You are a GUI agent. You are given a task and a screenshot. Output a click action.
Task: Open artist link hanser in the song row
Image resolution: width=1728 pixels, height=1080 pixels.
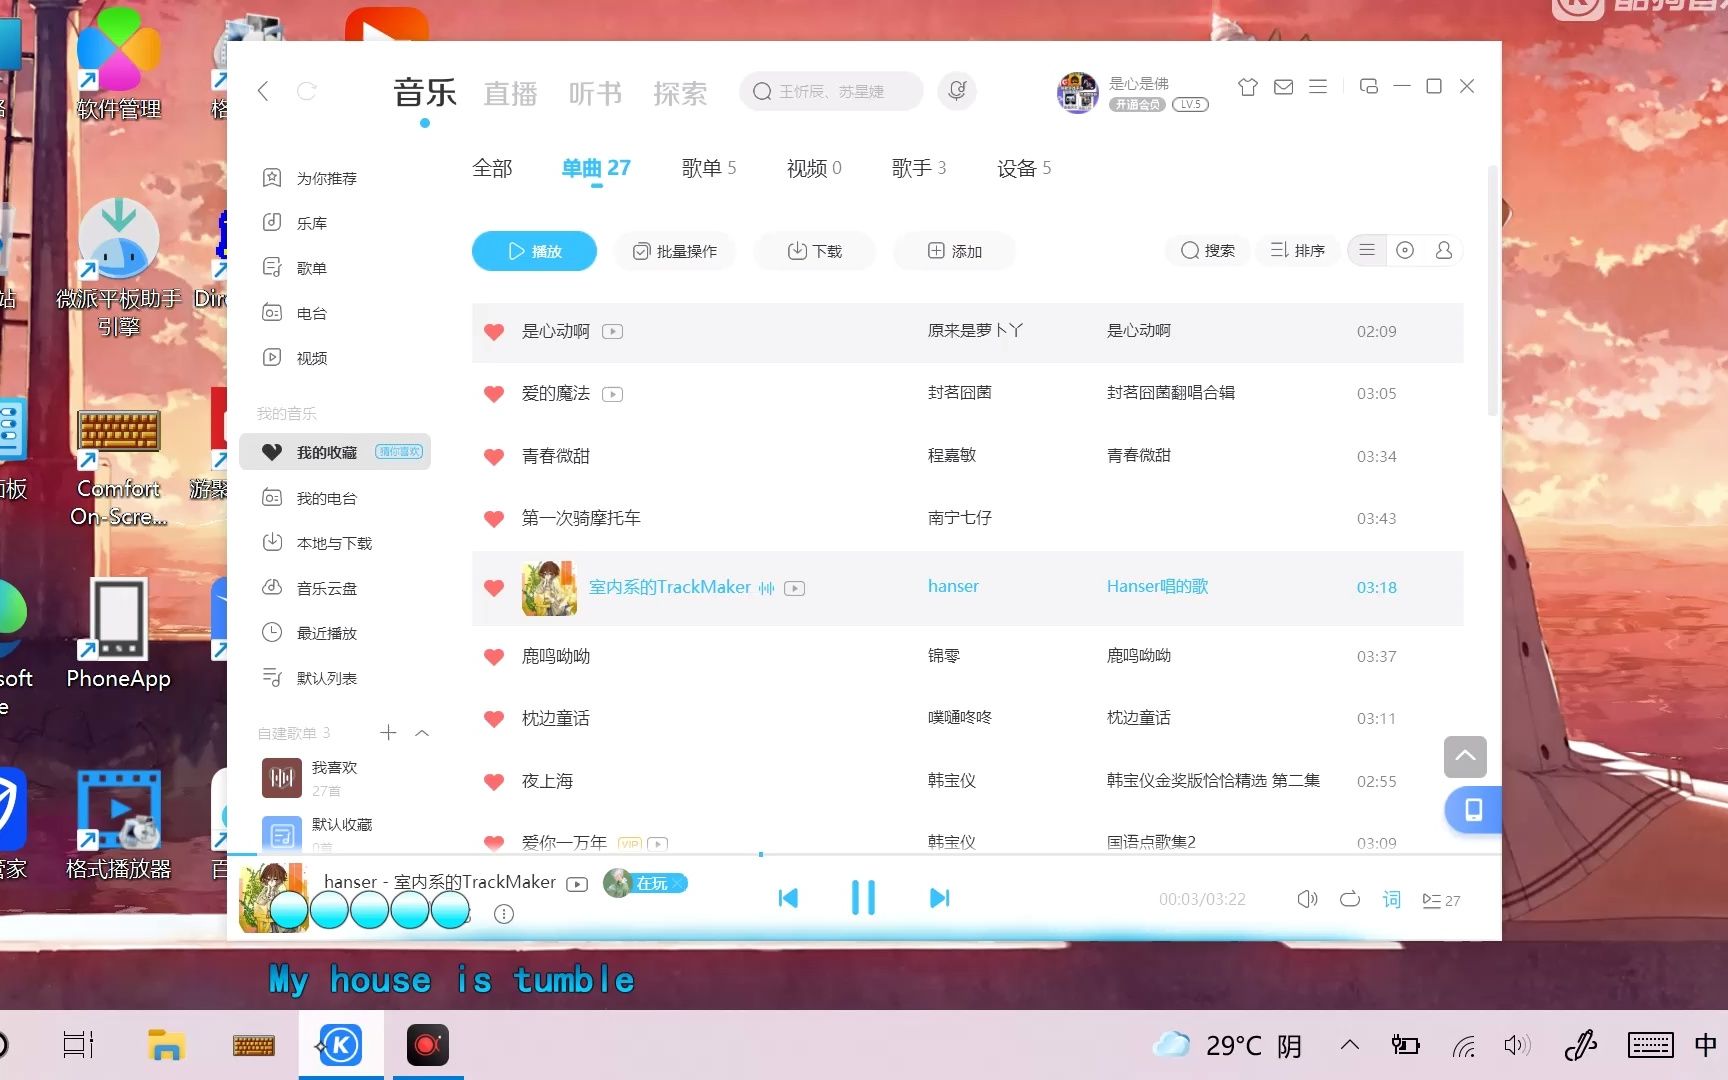click(x=953, y=587)
